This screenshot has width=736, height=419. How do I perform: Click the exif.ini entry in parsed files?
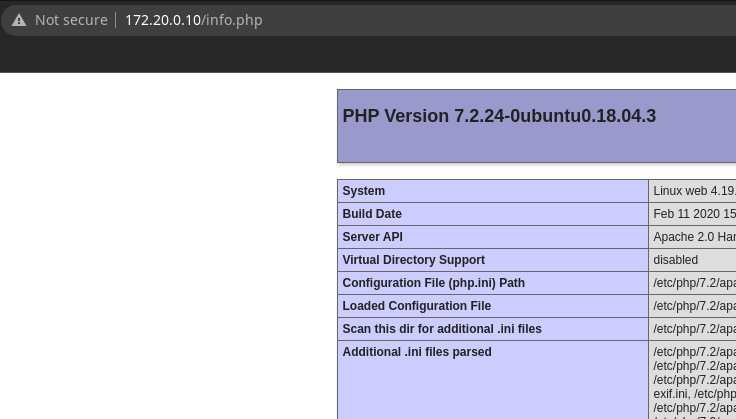coord(667,394)
